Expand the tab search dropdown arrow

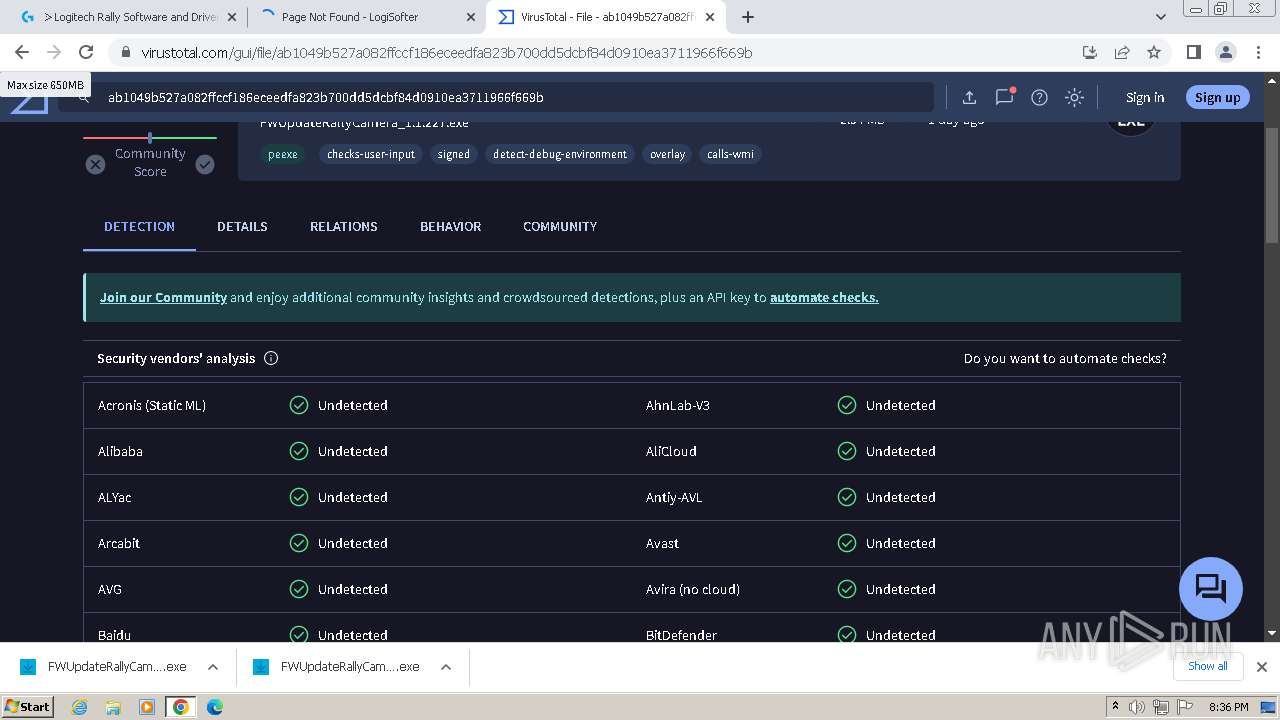[1160, 17]
